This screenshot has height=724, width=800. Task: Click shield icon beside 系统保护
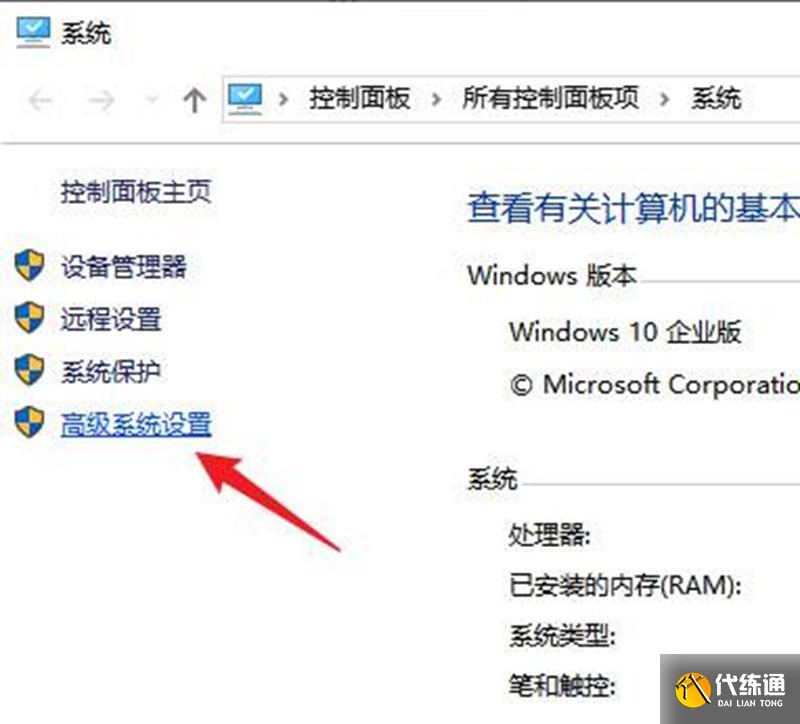pyautogui.click(x=29, y=370)
